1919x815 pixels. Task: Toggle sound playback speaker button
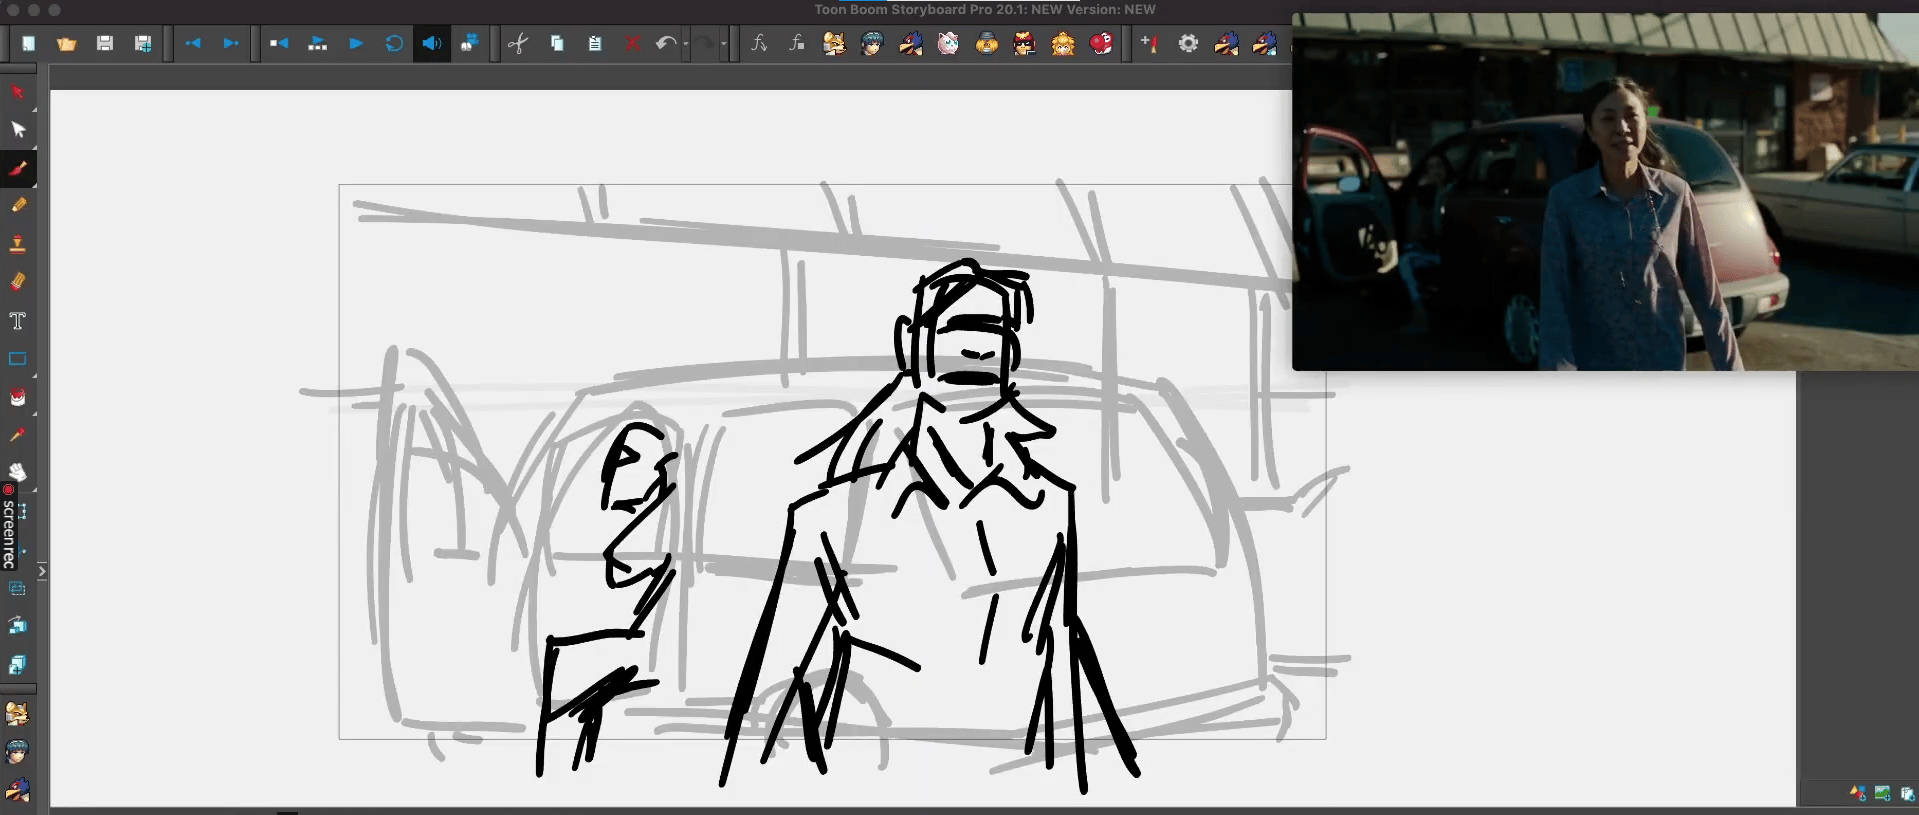432,44
